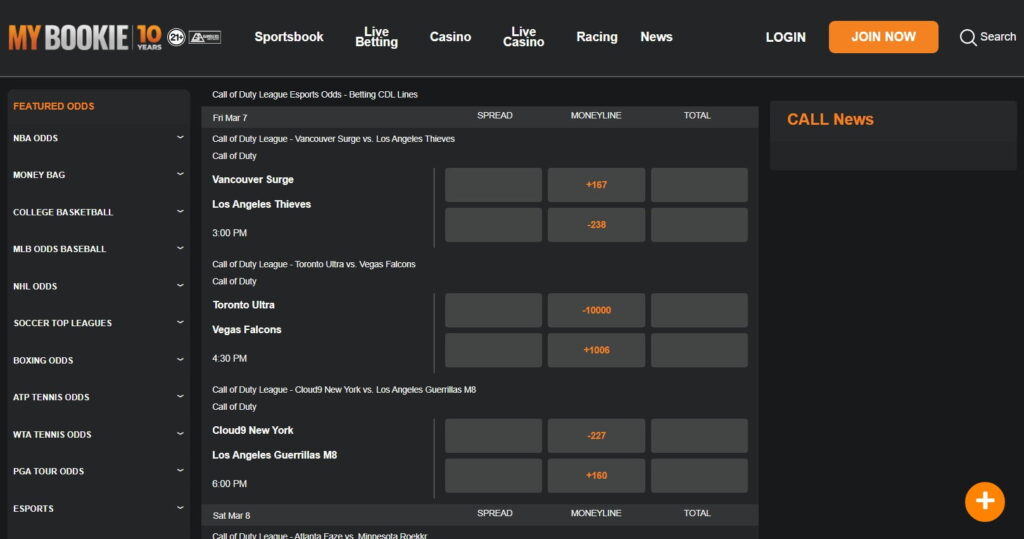Expand the WTA Tennis Odds chevron

pos(180,434)
